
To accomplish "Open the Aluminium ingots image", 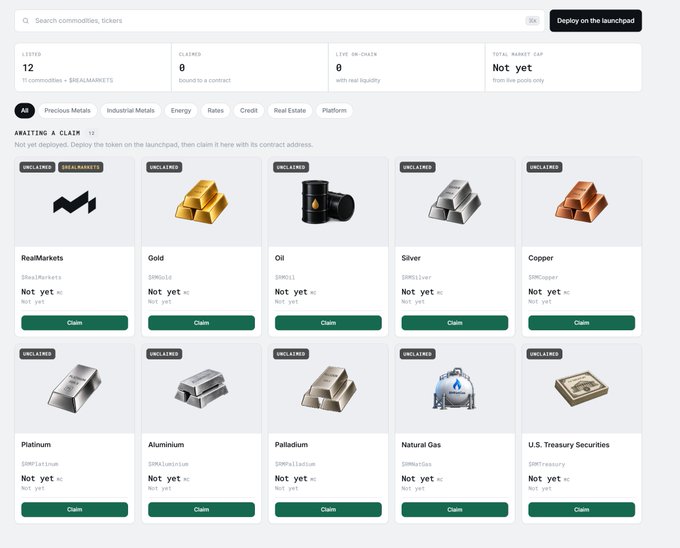I will click(201, 388).
